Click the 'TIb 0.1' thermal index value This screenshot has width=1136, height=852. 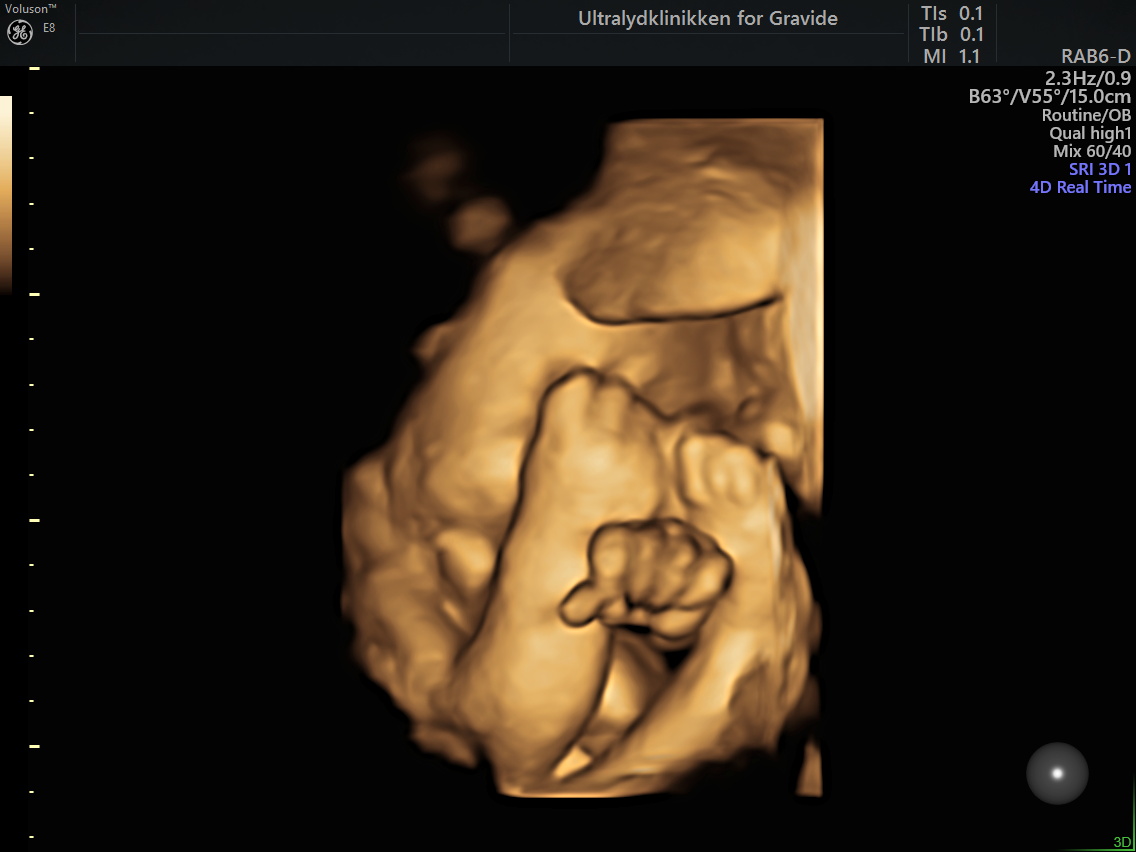(x=951, y=34)
